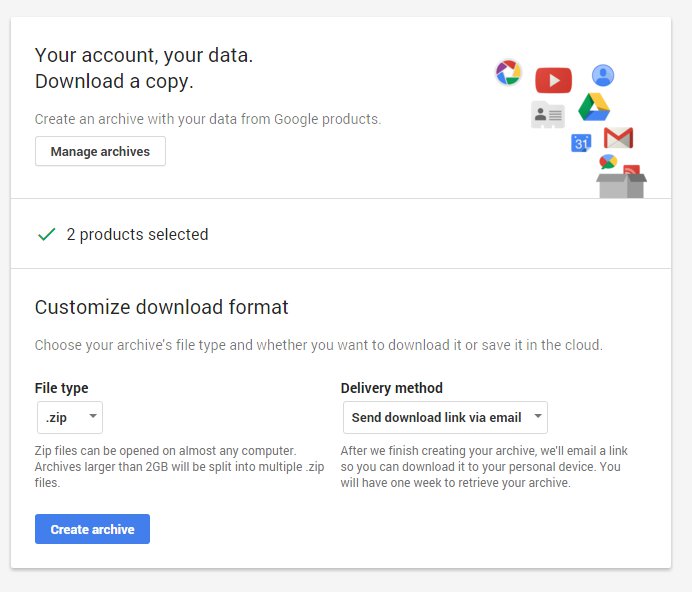
Task: Click the Gmail envelope icon
Action: coord(618,138)
